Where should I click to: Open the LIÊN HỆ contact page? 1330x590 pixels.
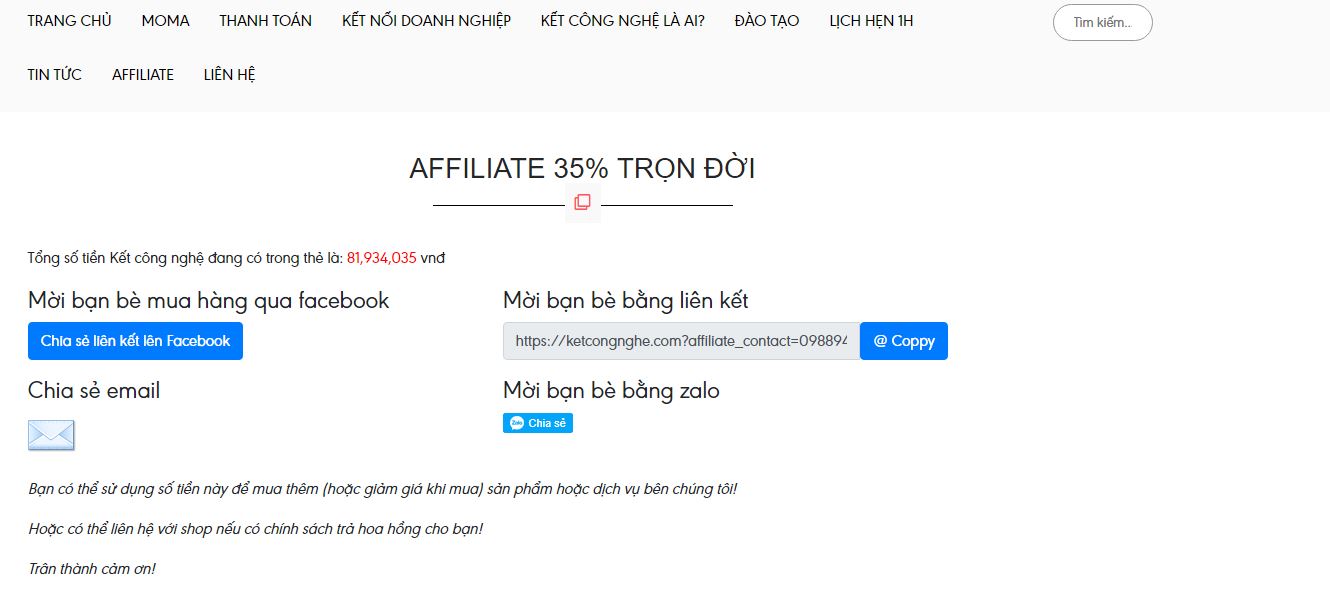[230, 75]
